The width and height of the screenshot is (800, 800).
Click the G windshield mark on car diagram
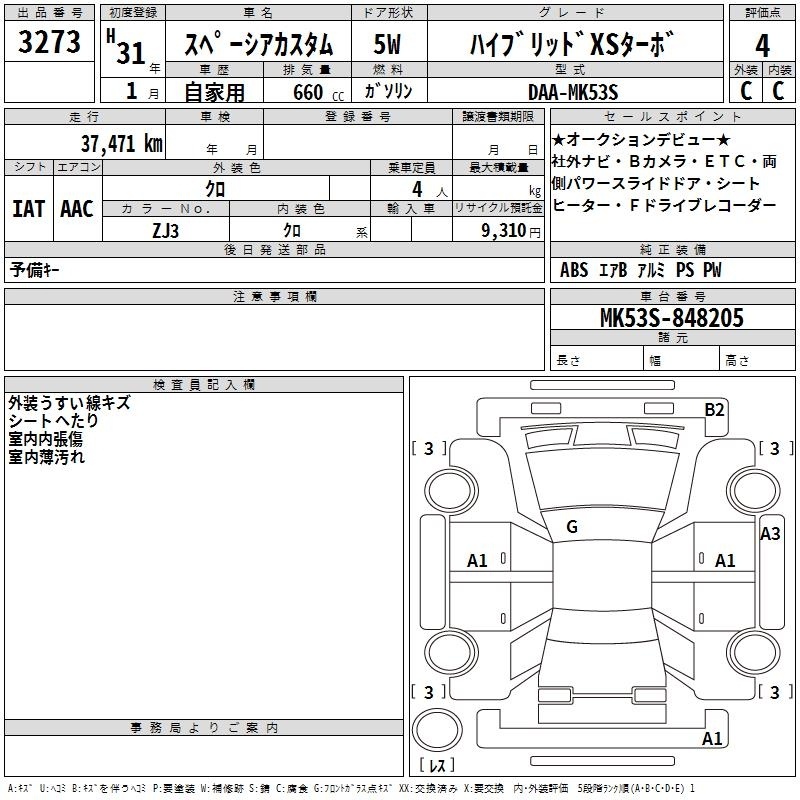tap(572, 527)
